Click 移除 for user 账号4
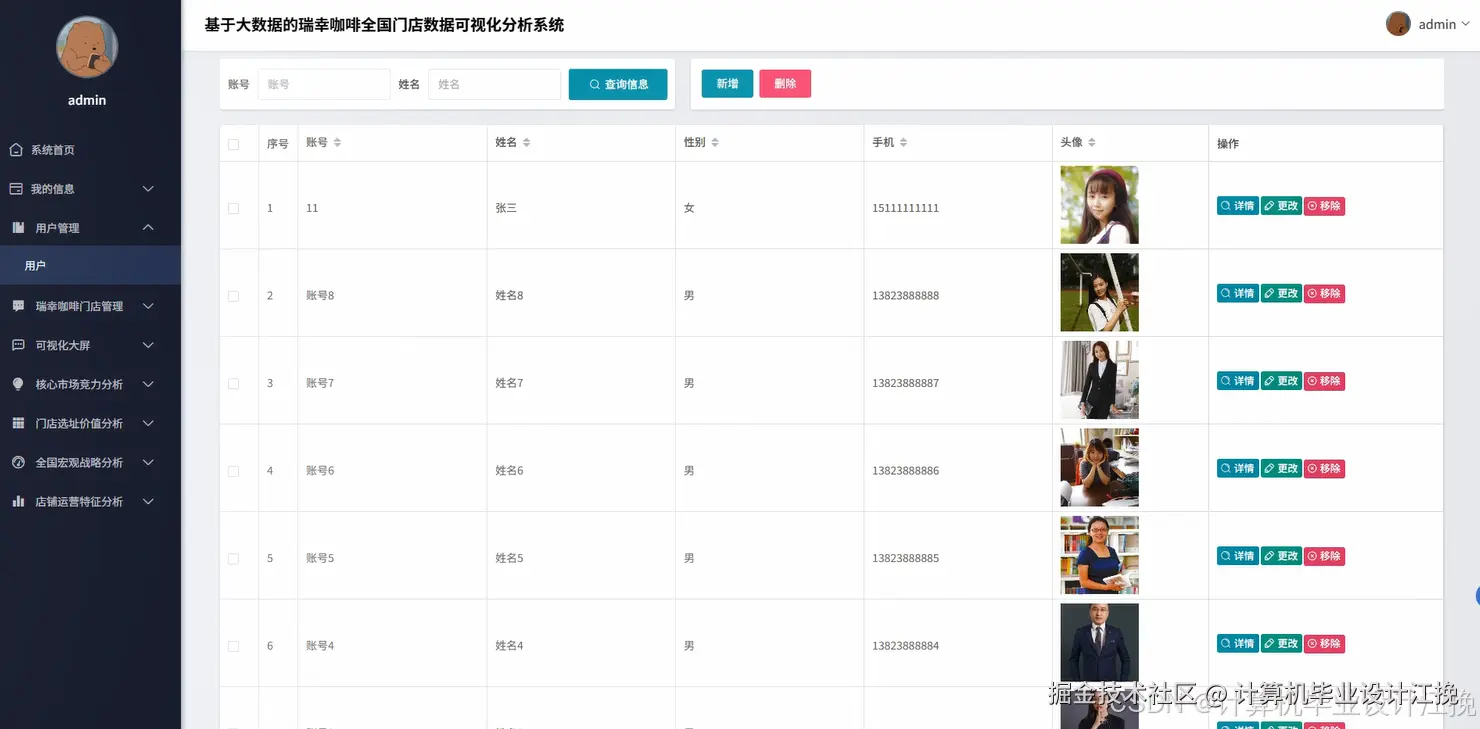Image resolution: width=1480 pixels, height=729 pixels. [1324, 643]
